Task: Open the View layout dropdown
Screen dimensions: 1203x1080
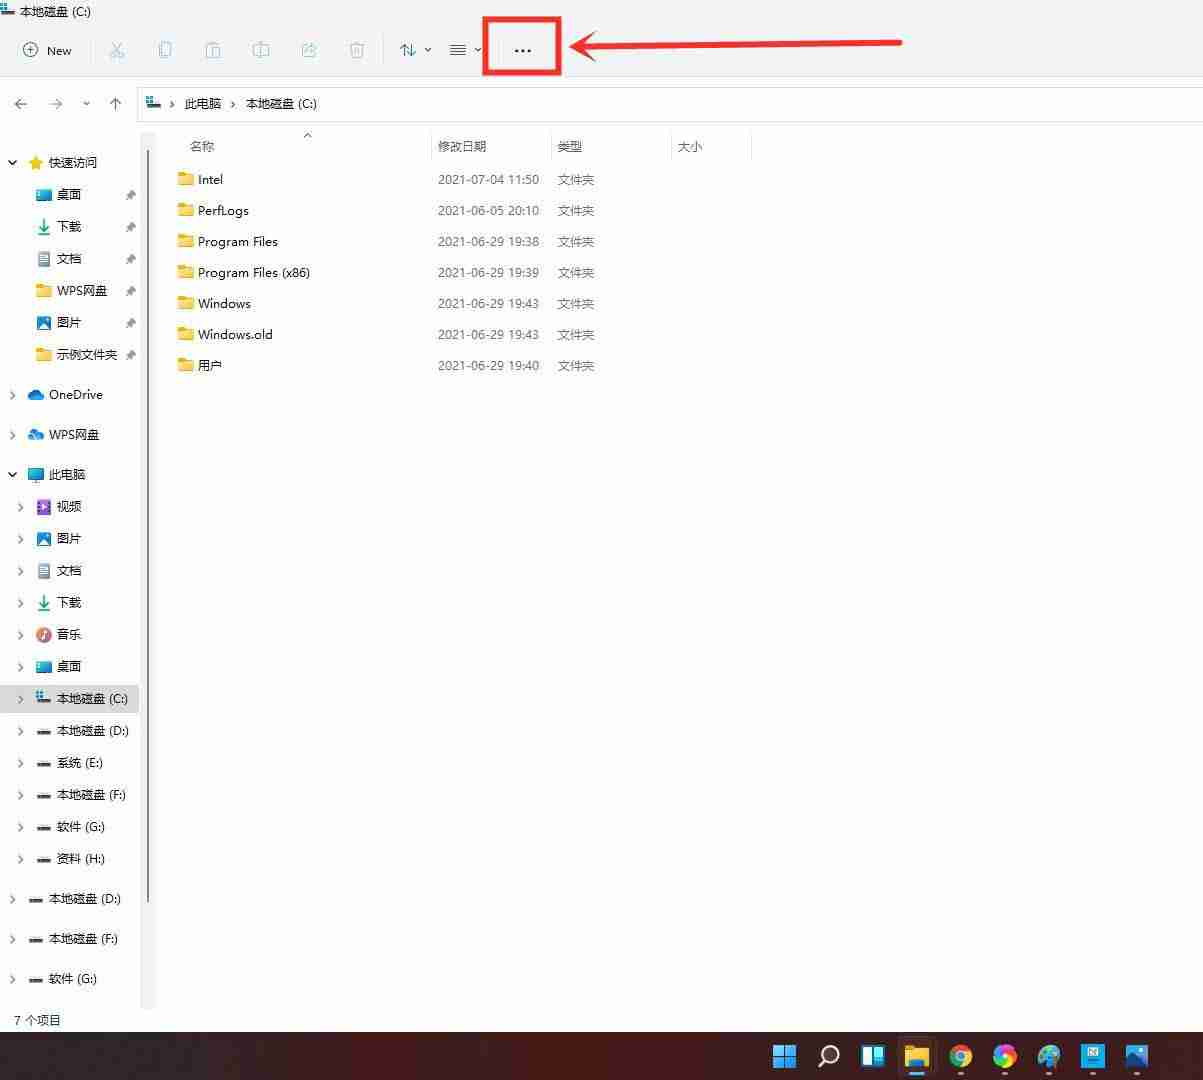Action: pos(462,50)
